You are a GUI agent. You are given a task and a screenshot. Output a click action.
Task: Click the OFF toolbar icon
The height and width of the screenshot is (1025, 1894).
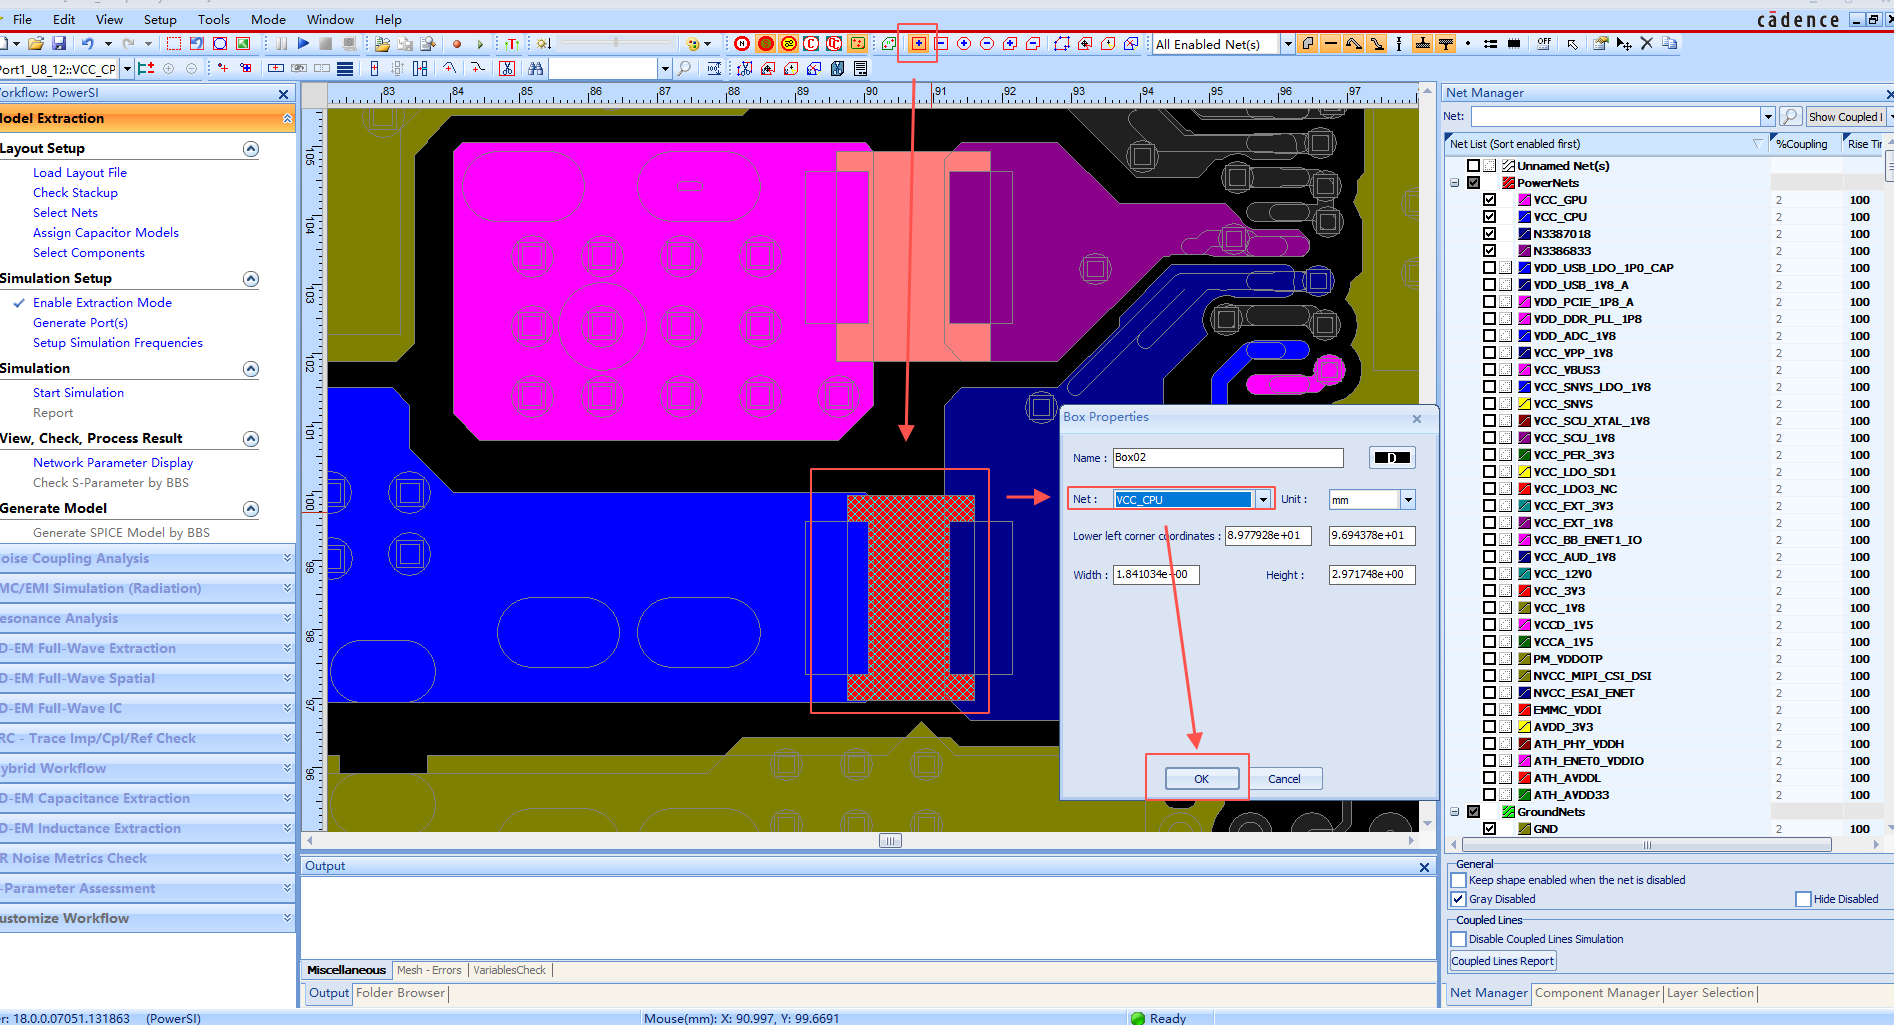1544,44
